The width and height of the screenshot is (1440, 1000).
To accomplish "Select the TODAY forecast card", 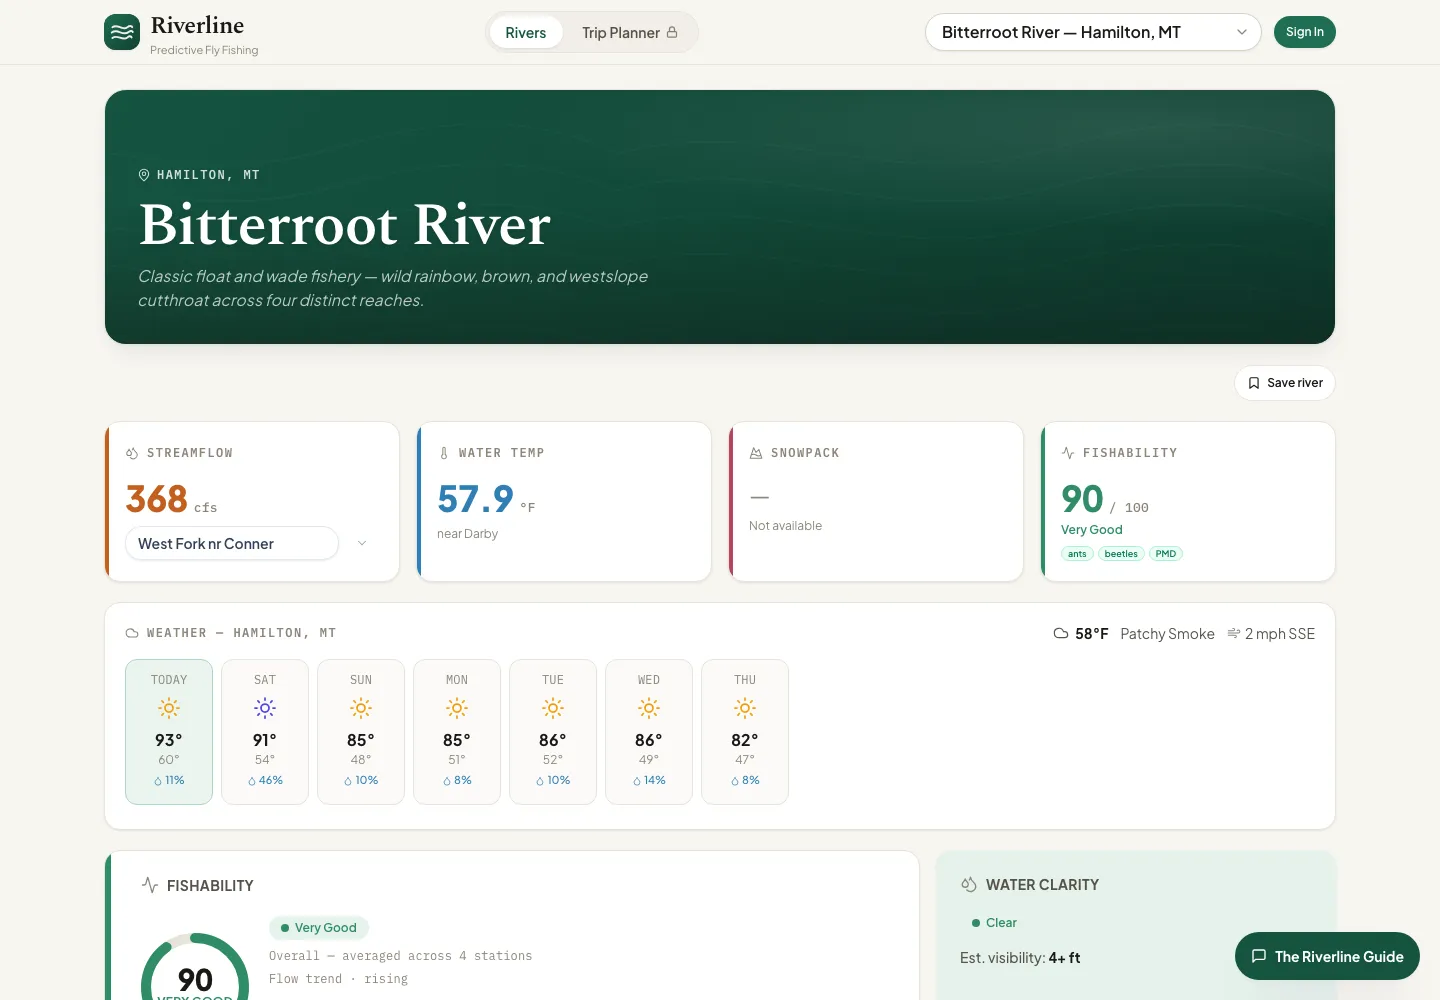I will [169, 732].
